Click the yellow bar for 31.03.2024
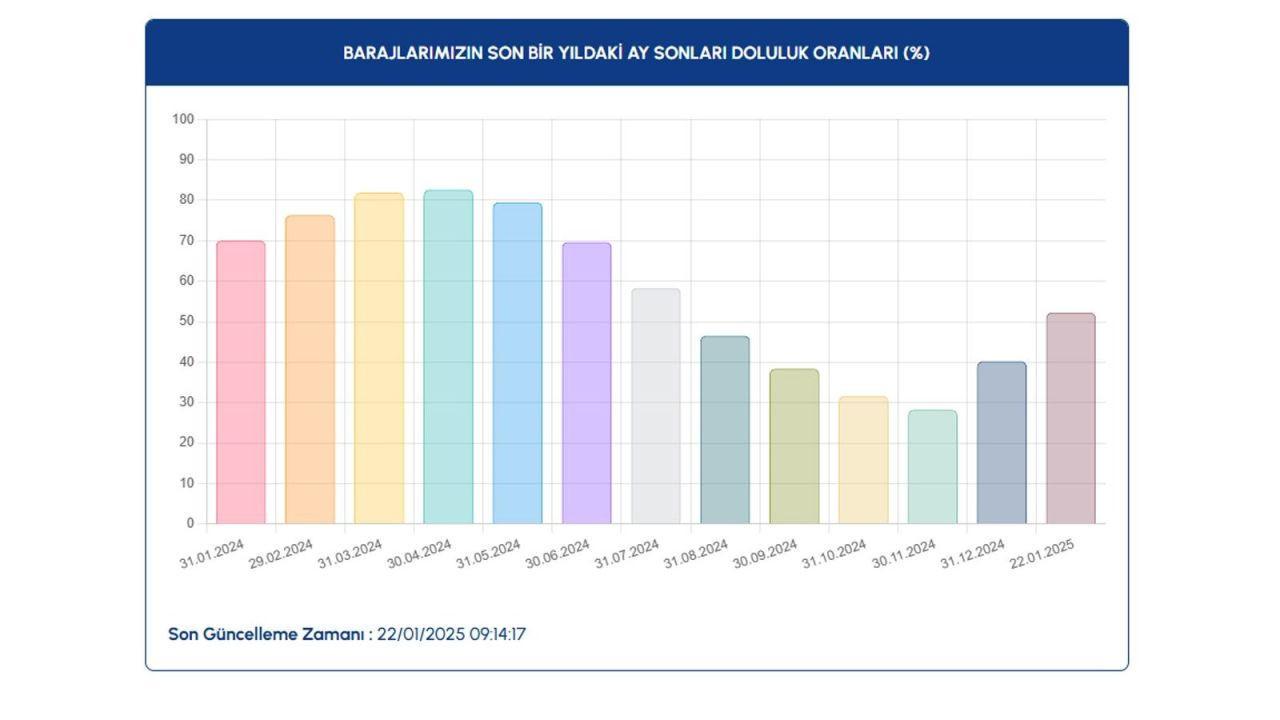Image resolution: width=1280 pixels, height=720 pixels. pyautogui.click(x=379, y=358)
